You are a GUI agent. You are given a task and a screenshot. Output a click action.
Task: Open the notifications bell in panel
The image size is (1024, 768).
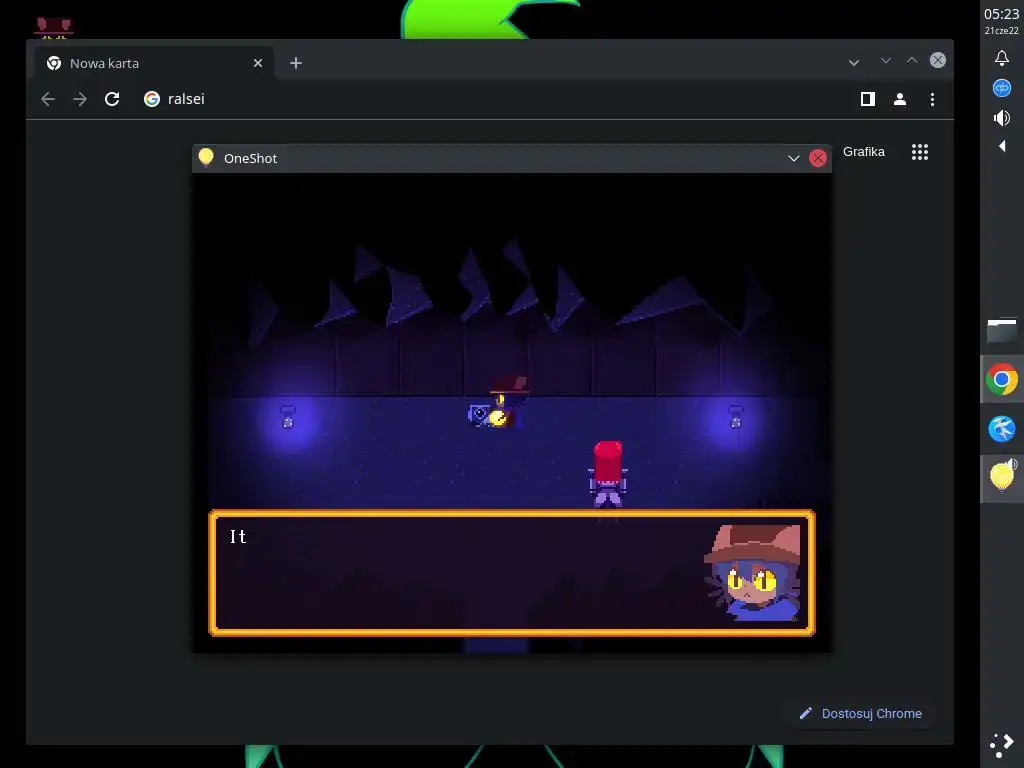click(1002, 58)
